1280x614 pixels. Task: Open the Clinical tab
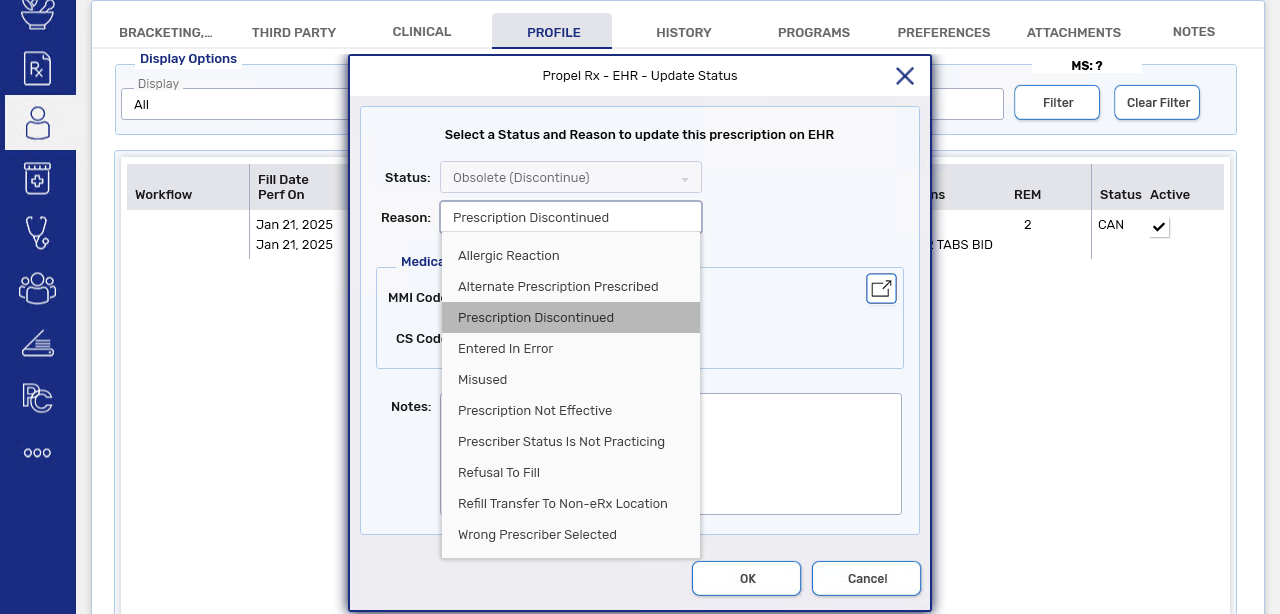pos(422,32)
